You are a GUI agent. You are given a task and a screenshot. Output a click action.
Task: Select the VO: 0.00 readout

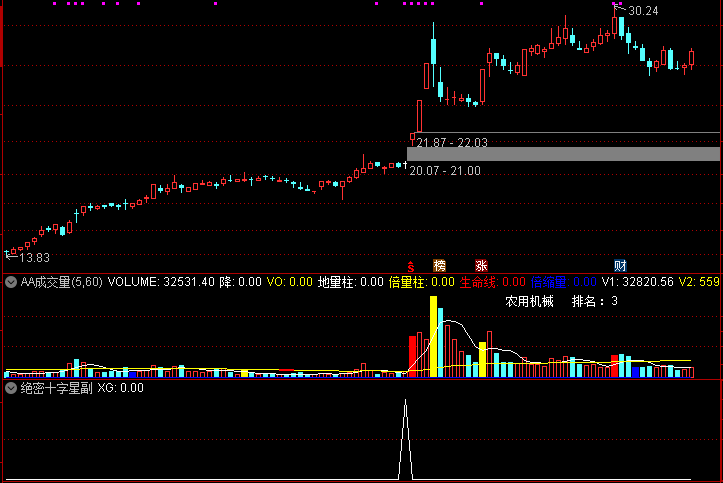tap(290, 282)
